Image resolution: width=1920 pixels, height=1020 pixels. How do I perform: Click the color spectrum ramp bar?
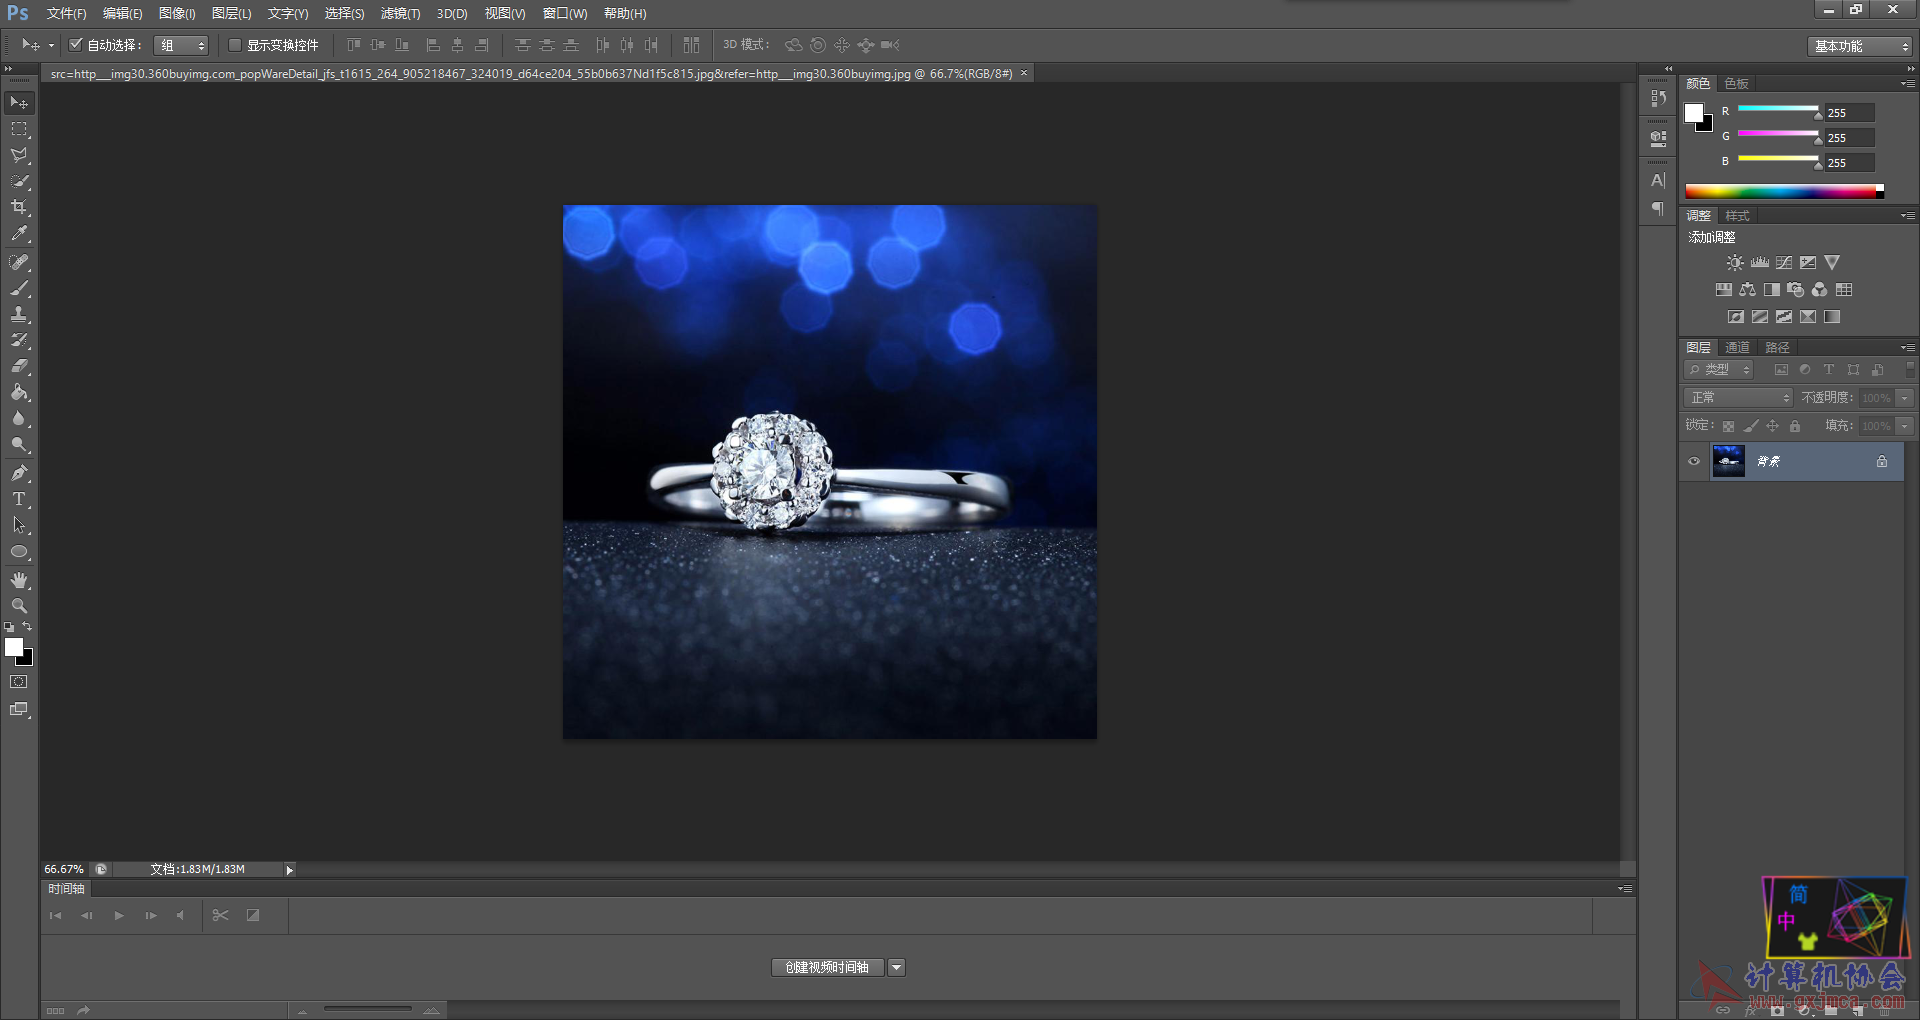pyautogui.click(x=1785, y=191)
